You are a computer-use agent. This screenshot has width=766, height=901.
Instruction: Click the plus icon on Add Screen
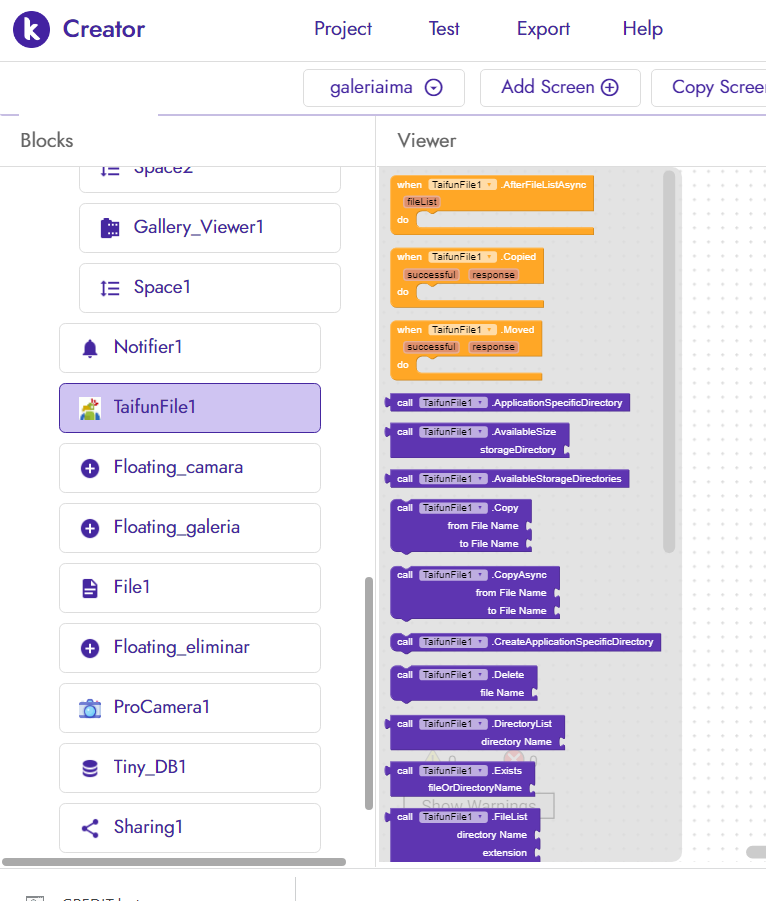tap(610, 87)
